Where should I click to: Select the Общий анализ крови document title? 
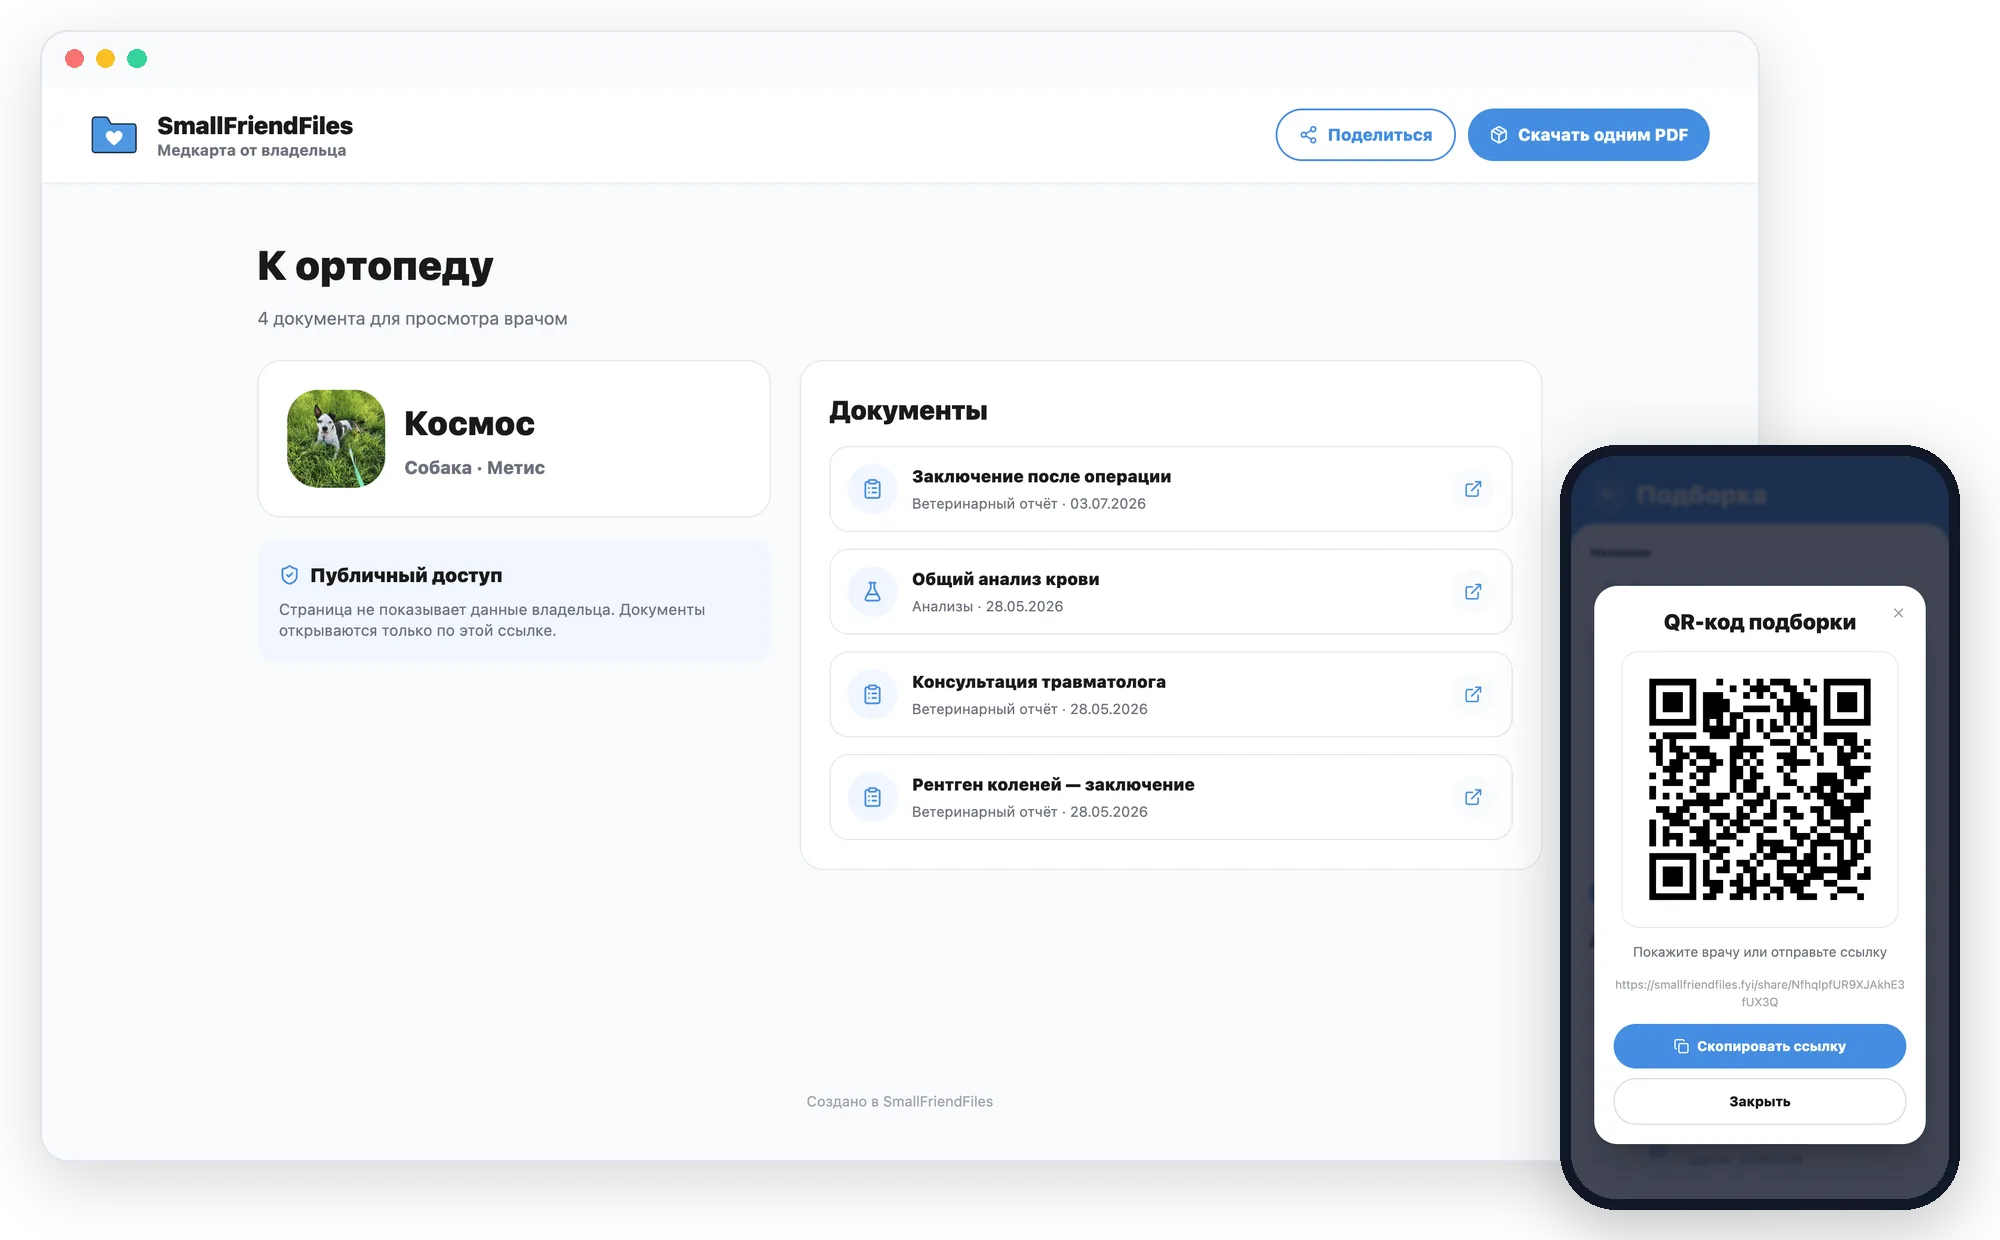click(x=1005, y=580)
